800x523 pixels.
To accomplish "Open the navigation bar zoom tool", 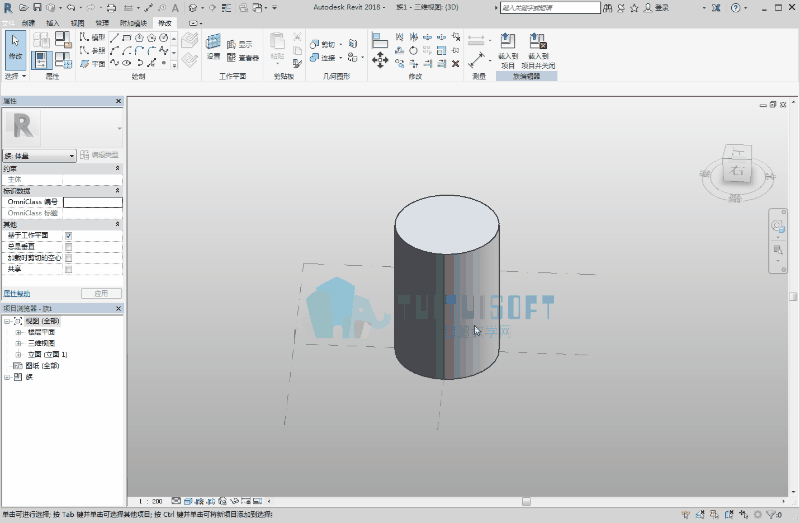I will tap(778, 249).
